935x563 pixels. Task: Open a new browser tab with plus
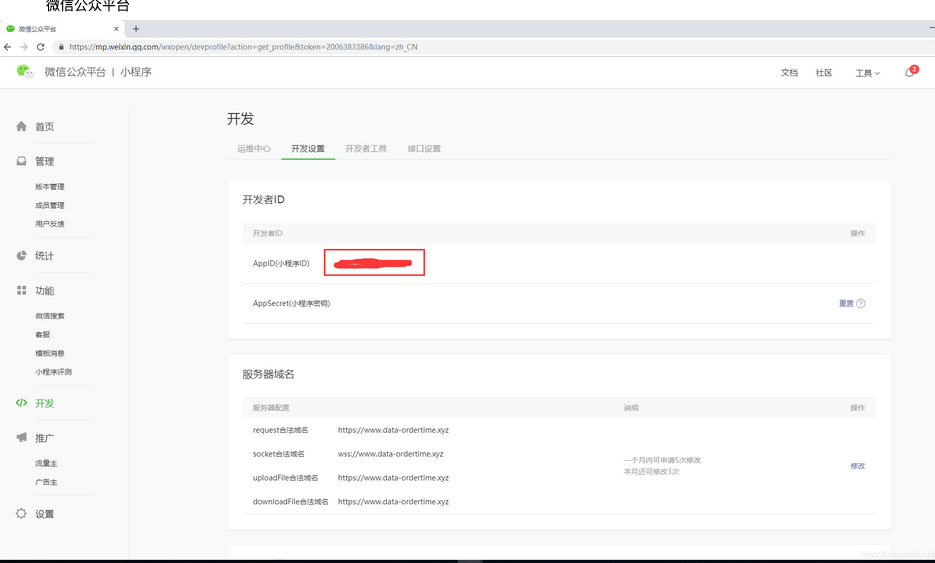click(136, 29)
